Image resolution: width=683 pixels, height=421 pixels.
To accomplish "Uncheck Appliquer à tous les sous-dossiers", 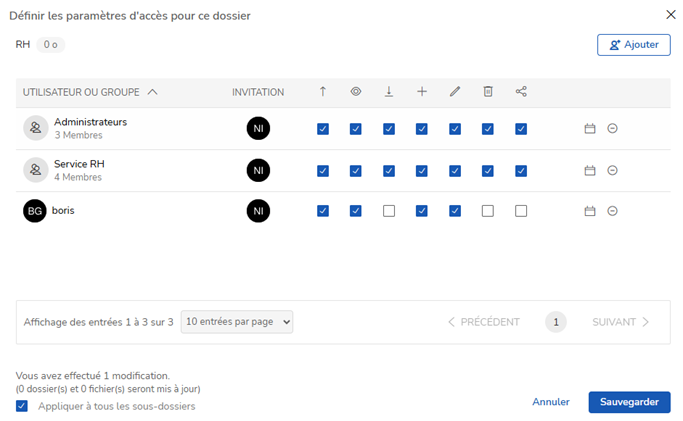I will pyautogui.click(x=22, y=406).
